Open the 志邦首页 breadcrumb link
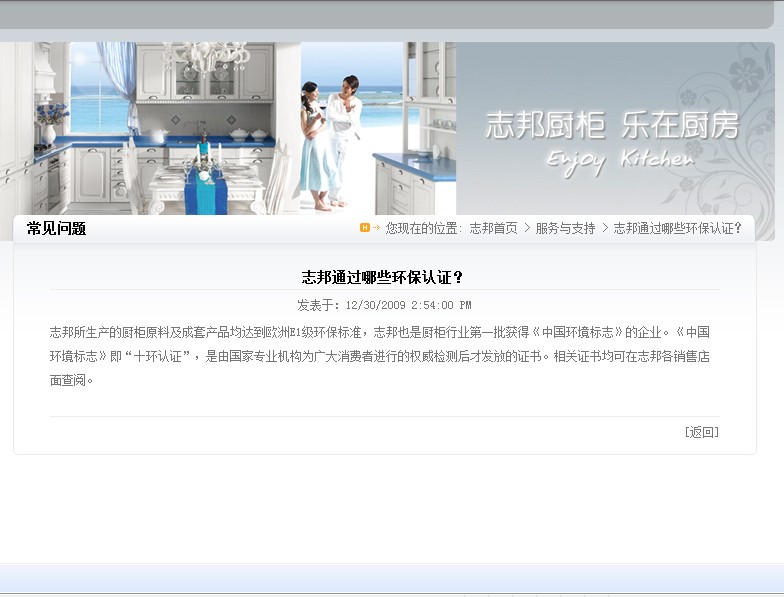The width and height of the screenshot is (784, 597). 493,228
